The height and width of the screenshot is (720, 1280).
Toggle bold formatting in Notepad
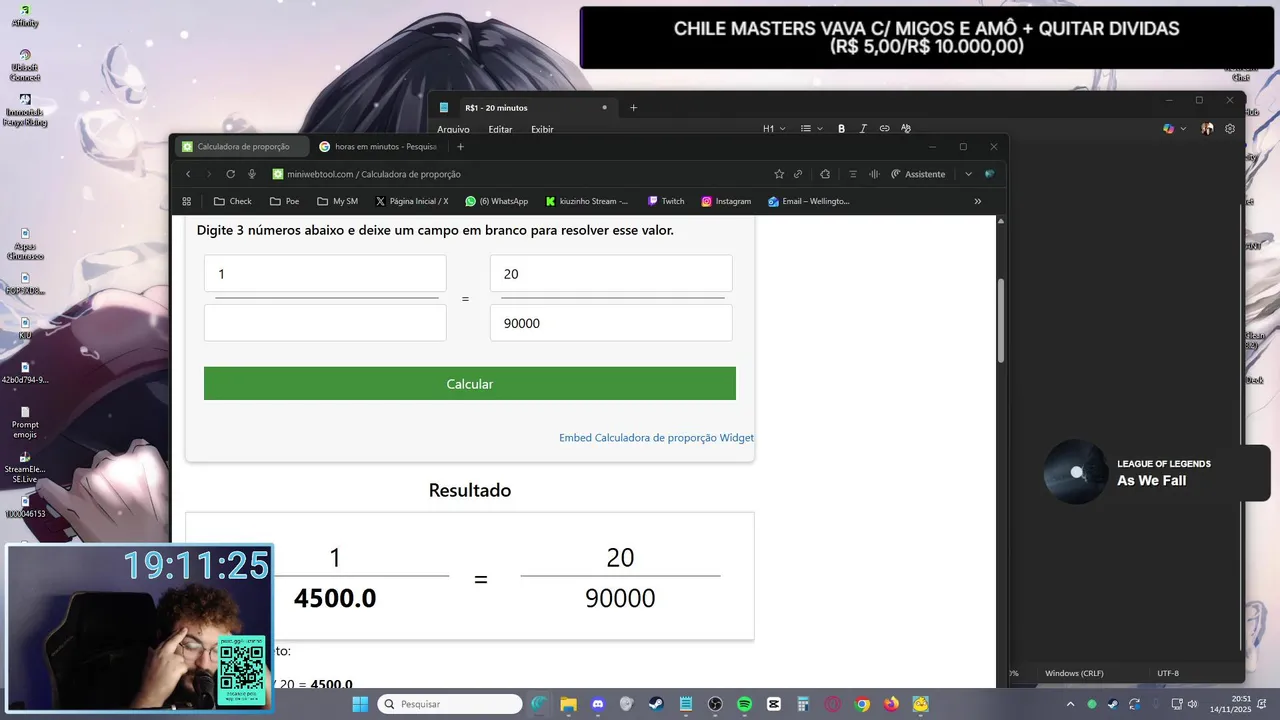841,129
